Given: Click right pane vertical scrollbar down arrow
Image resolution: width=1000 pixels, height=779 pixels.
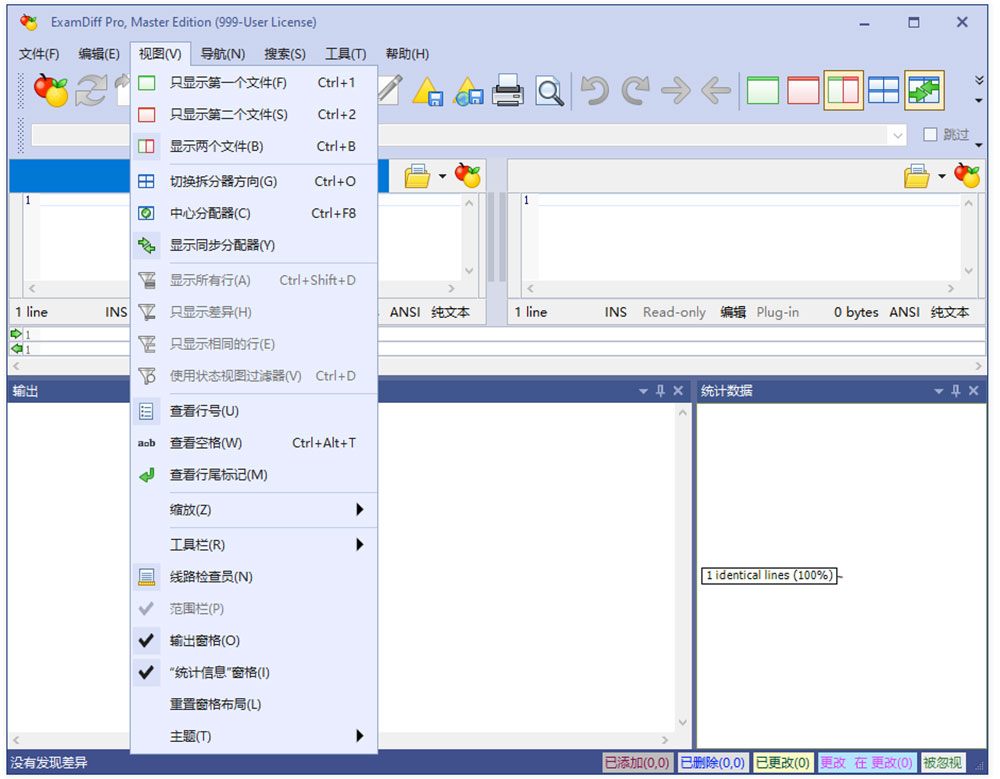Looking at the screenshot, I should 969,271.
